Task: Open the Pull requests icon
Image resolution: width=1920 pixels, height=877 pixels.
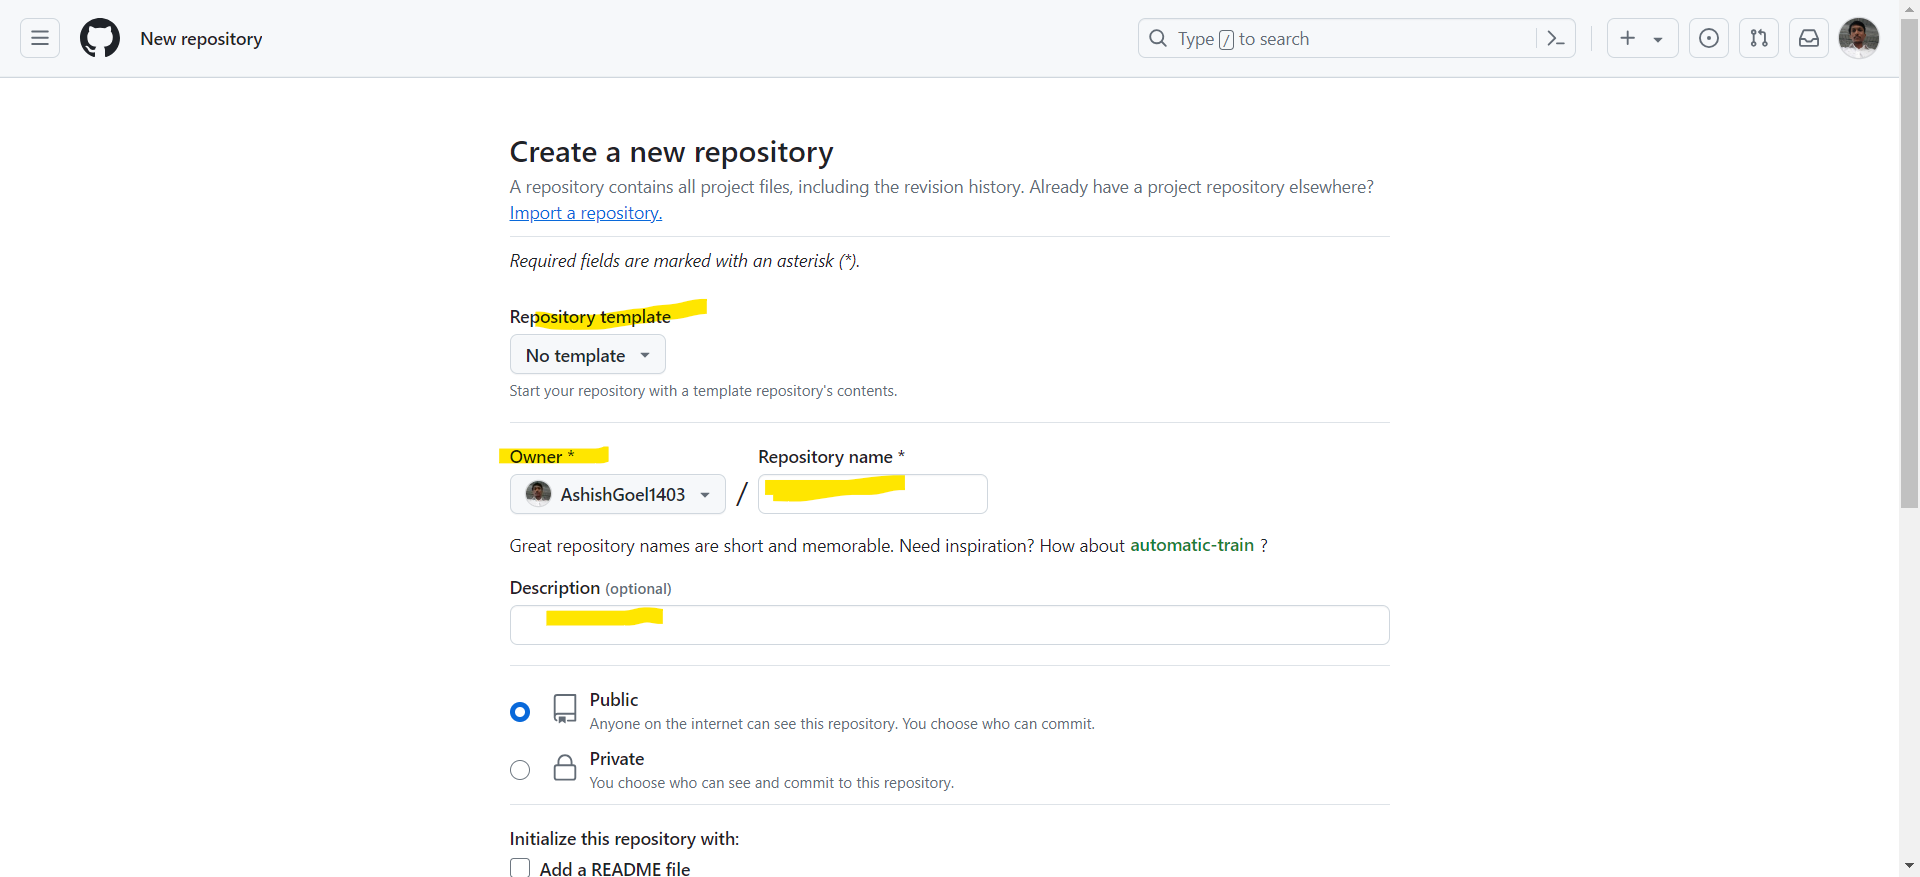Action: point(1759,39)
